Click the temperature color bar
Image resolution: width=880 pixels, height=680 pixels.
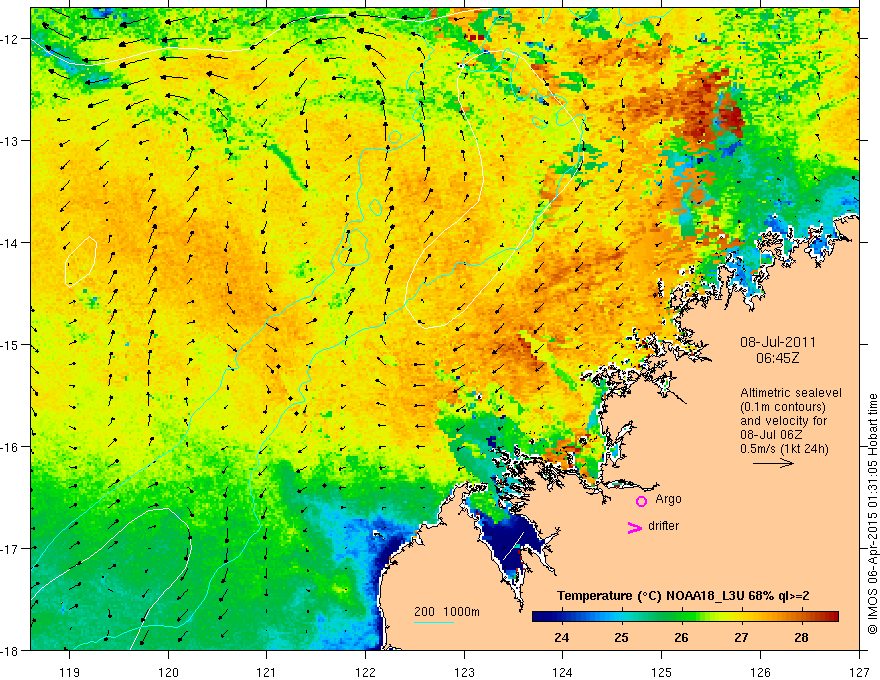685,617
